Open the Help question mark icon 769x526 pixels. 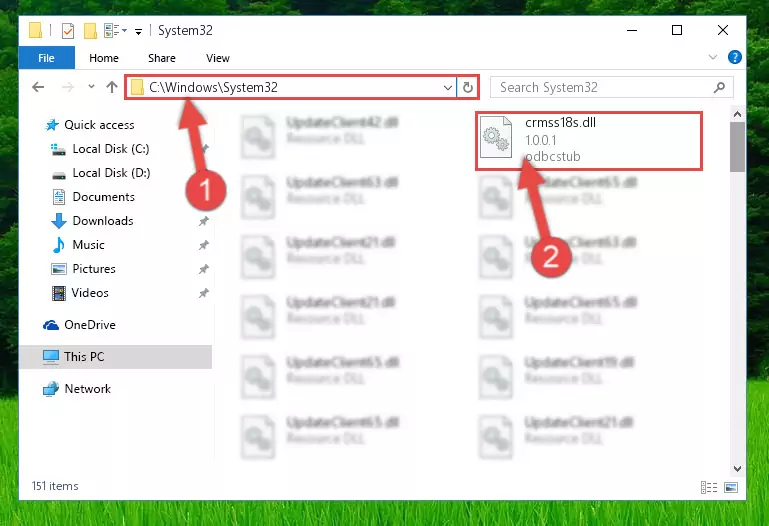tap(734, 57)
